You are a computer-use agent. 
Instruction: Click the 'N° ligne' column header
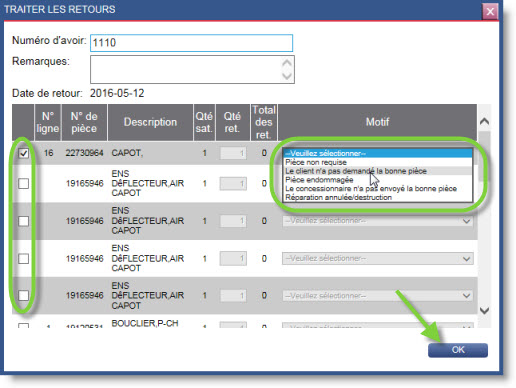pos(48,122)
